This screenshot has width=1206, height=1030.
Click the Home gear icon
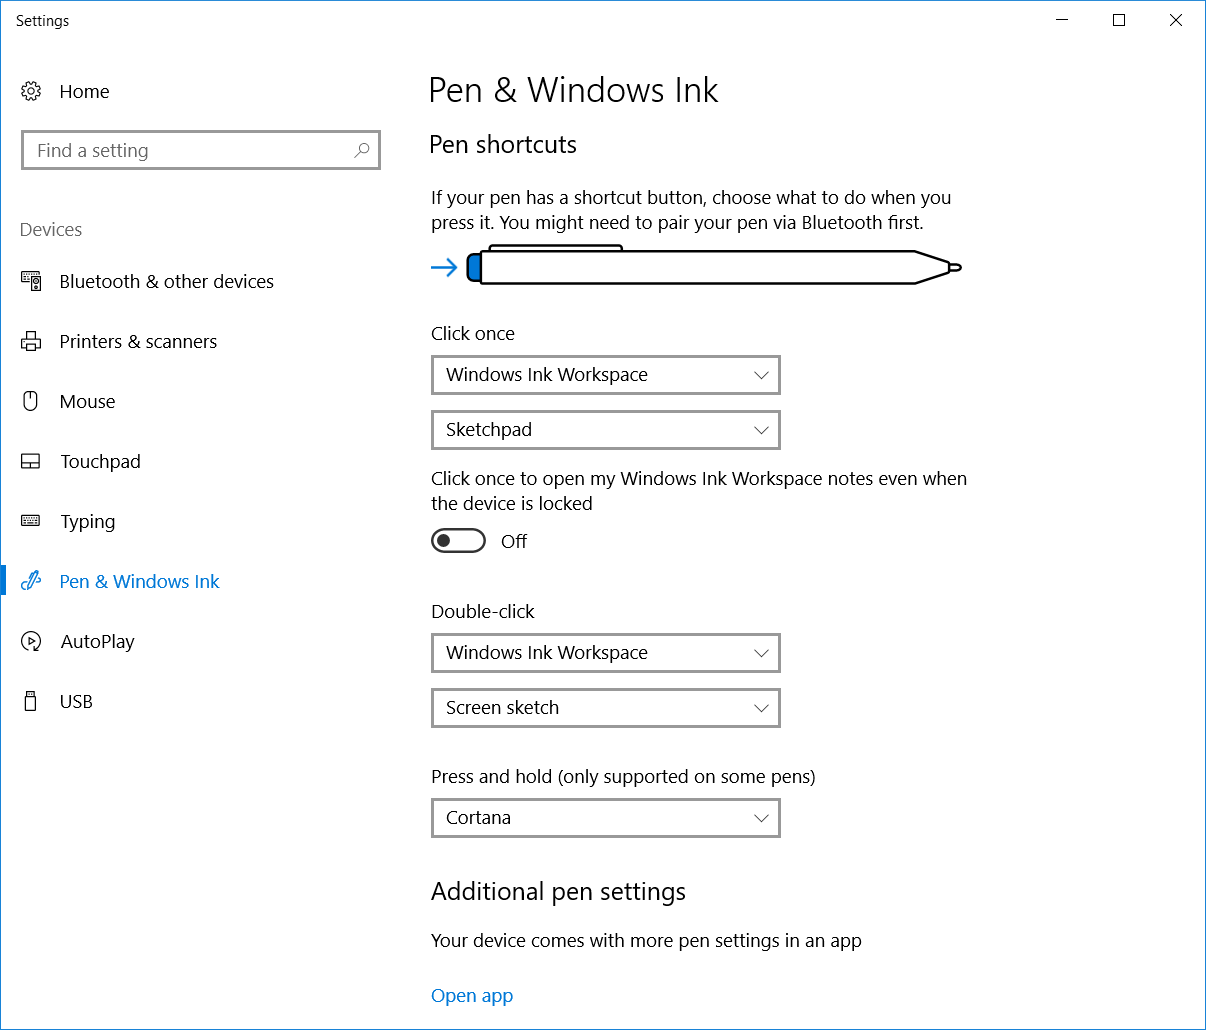(31, 91)
